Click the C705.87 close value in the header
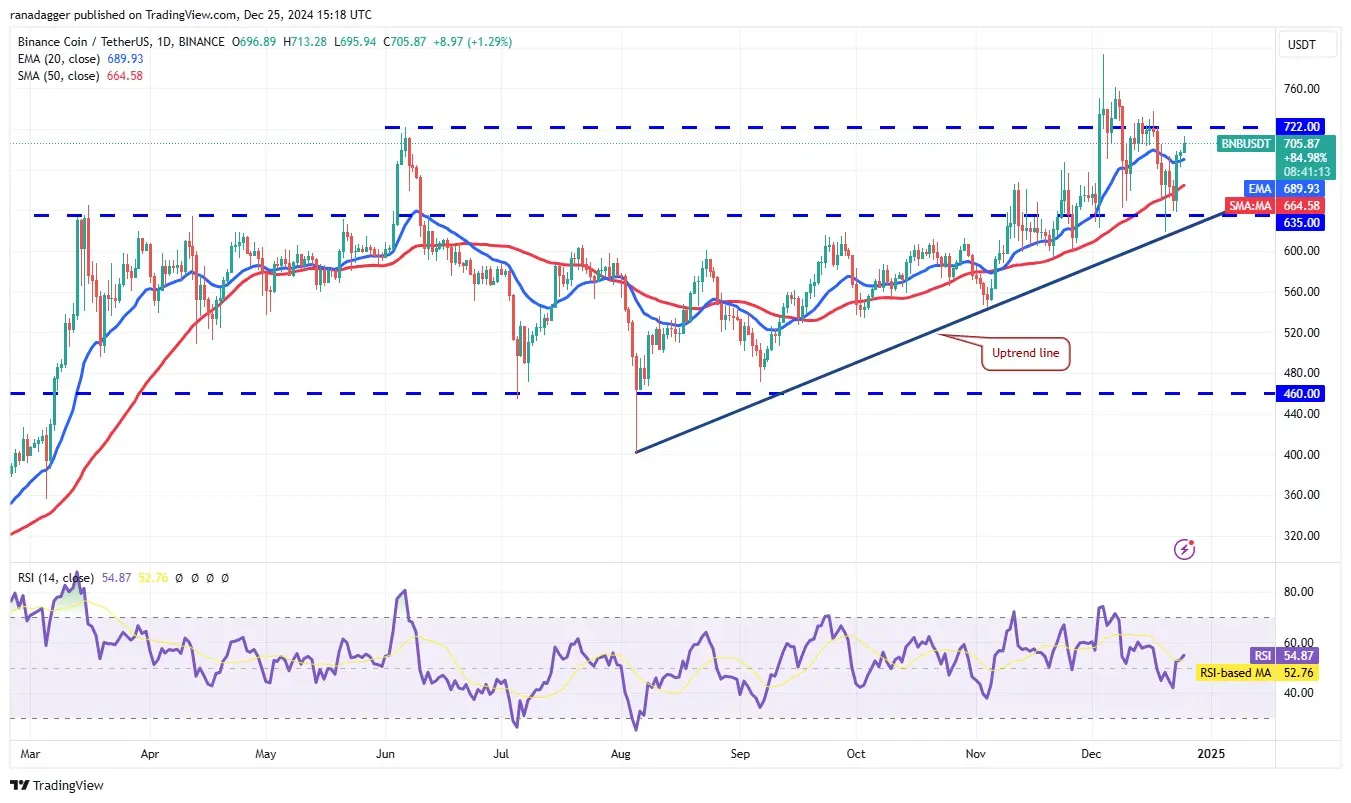1351x803 pixels. click(404, 42)
